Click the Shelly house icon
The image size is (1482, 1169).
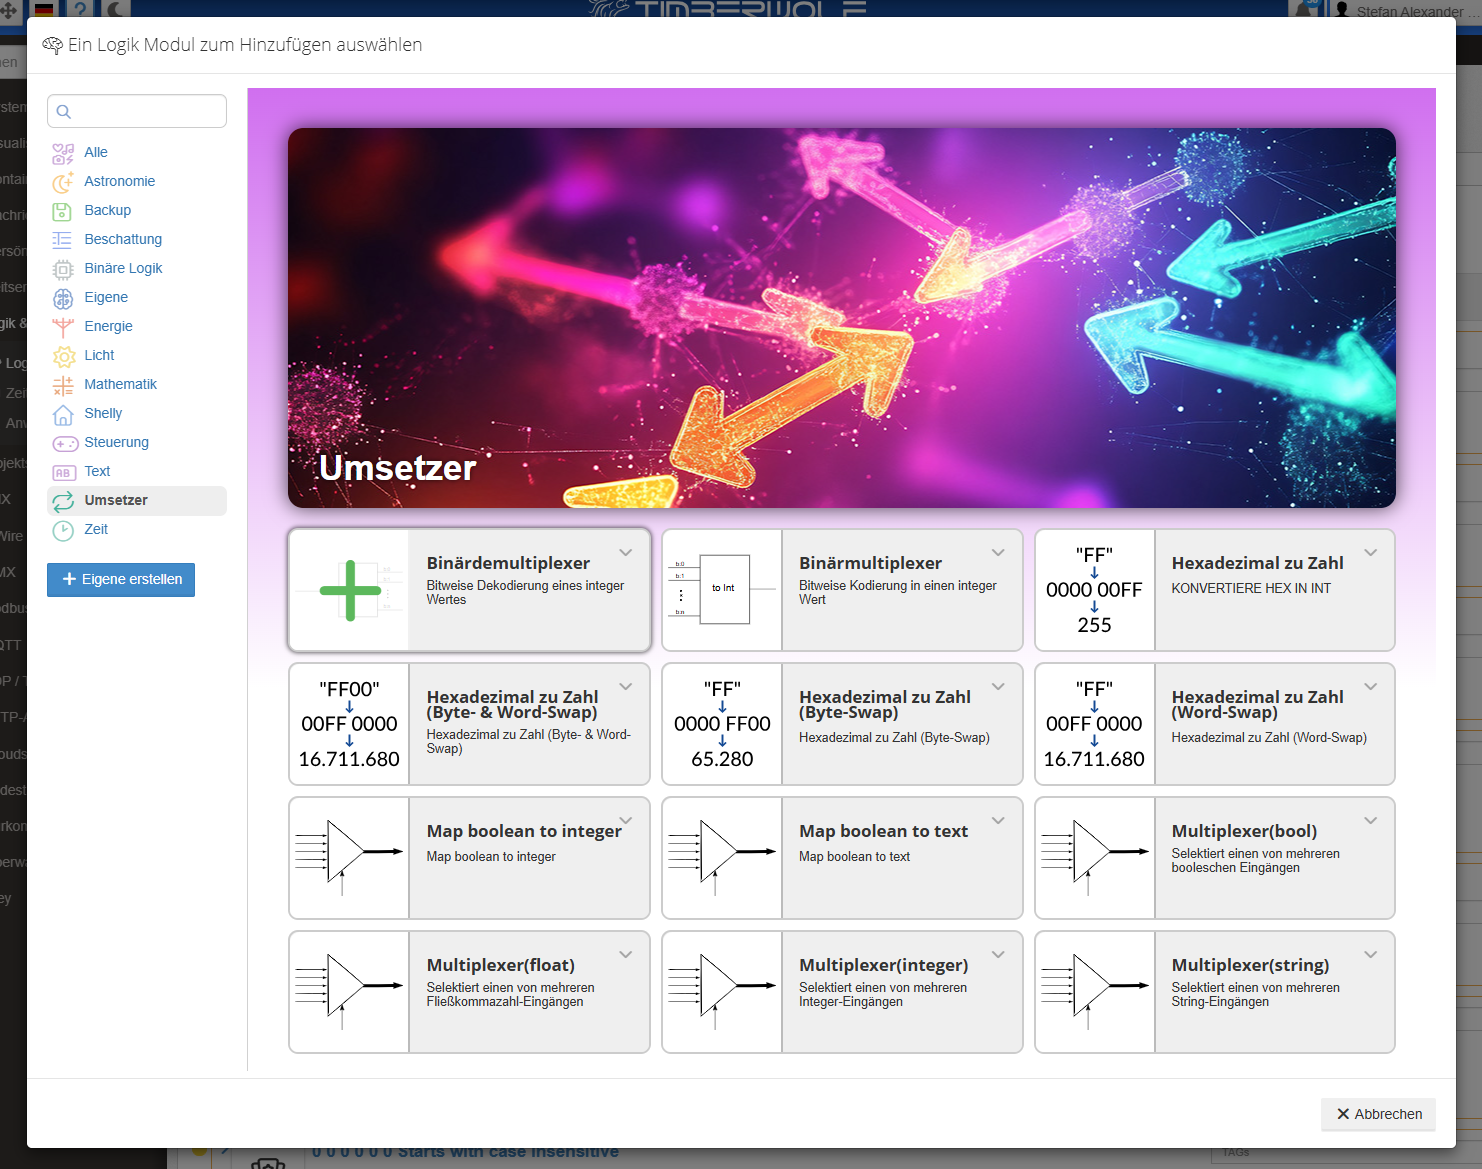click(x=63, y=414)
